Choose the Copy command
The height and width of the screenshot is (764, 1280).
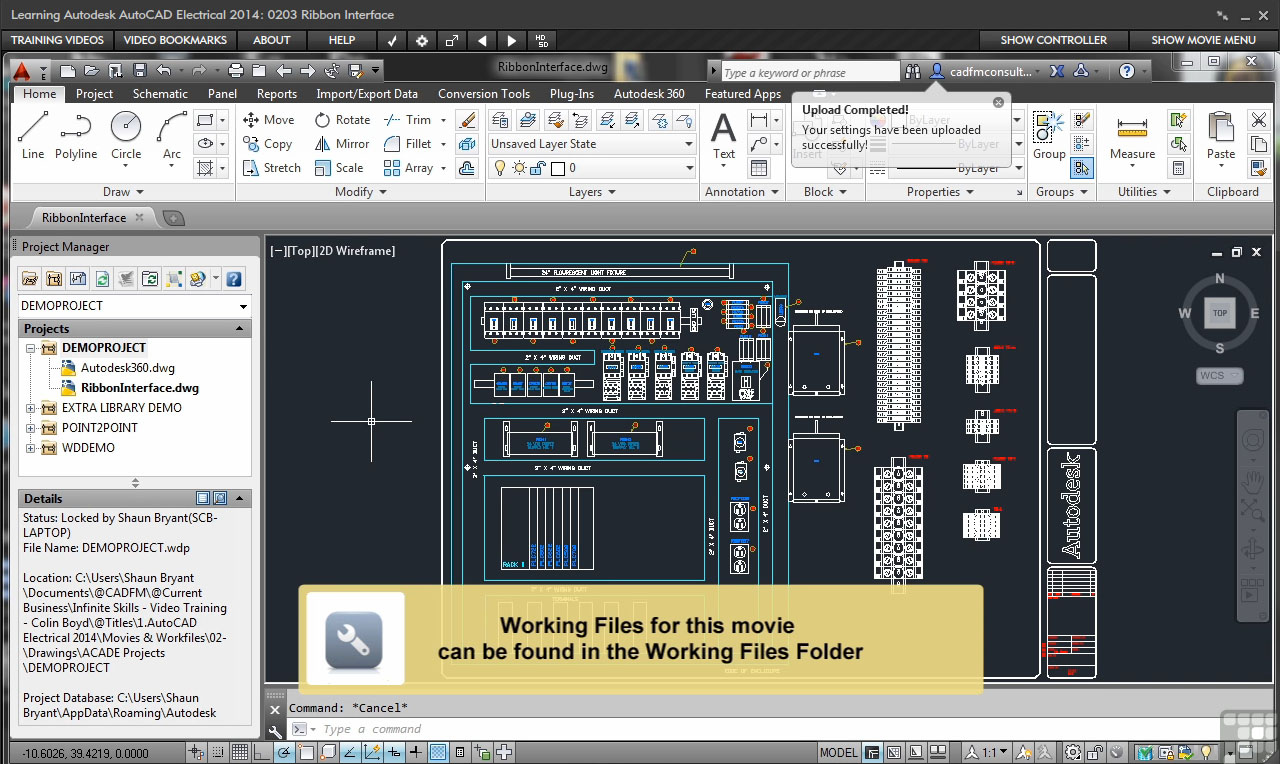click(x=268, y=144)
